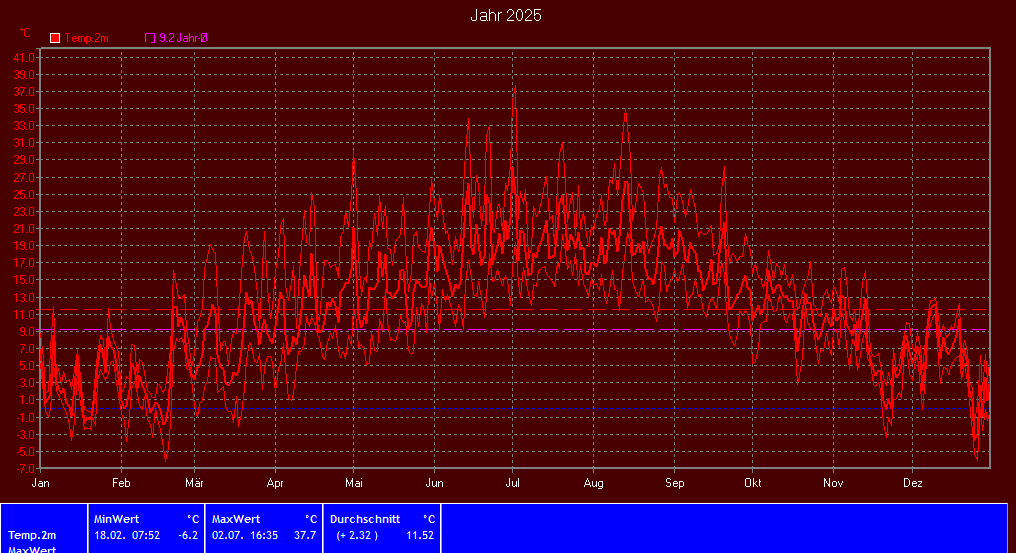Click the 9.2 Jahr-Ø legend label
This screenshot has height=553, width=1016.
click(183, 38)
